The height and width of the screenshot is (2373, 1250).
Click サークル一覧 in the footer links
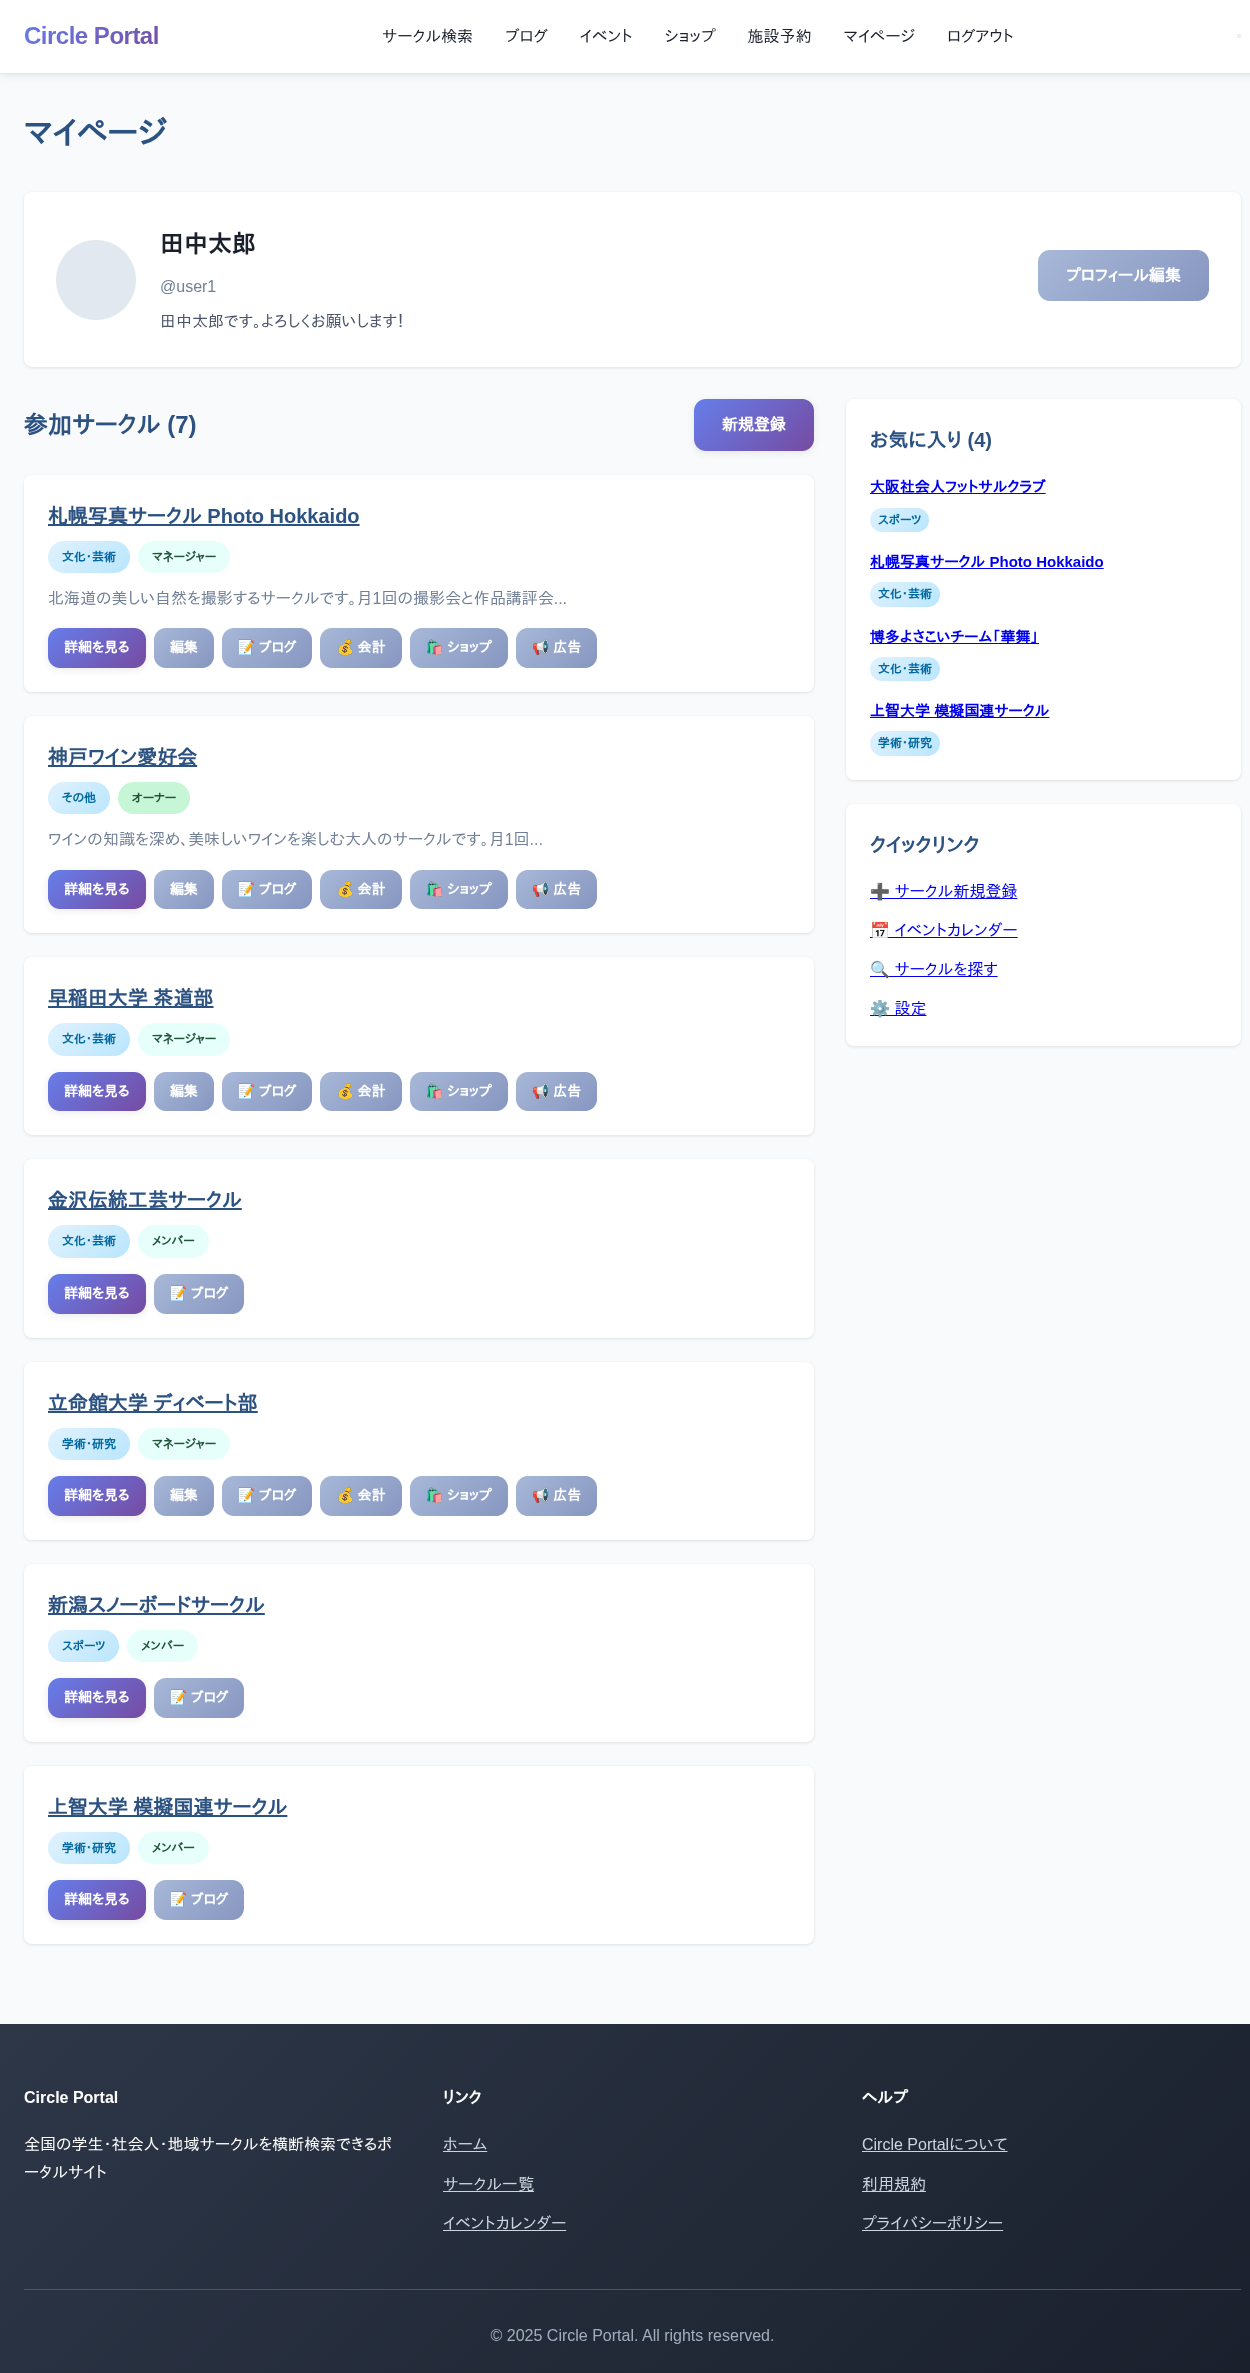[x=488, y=2184]
